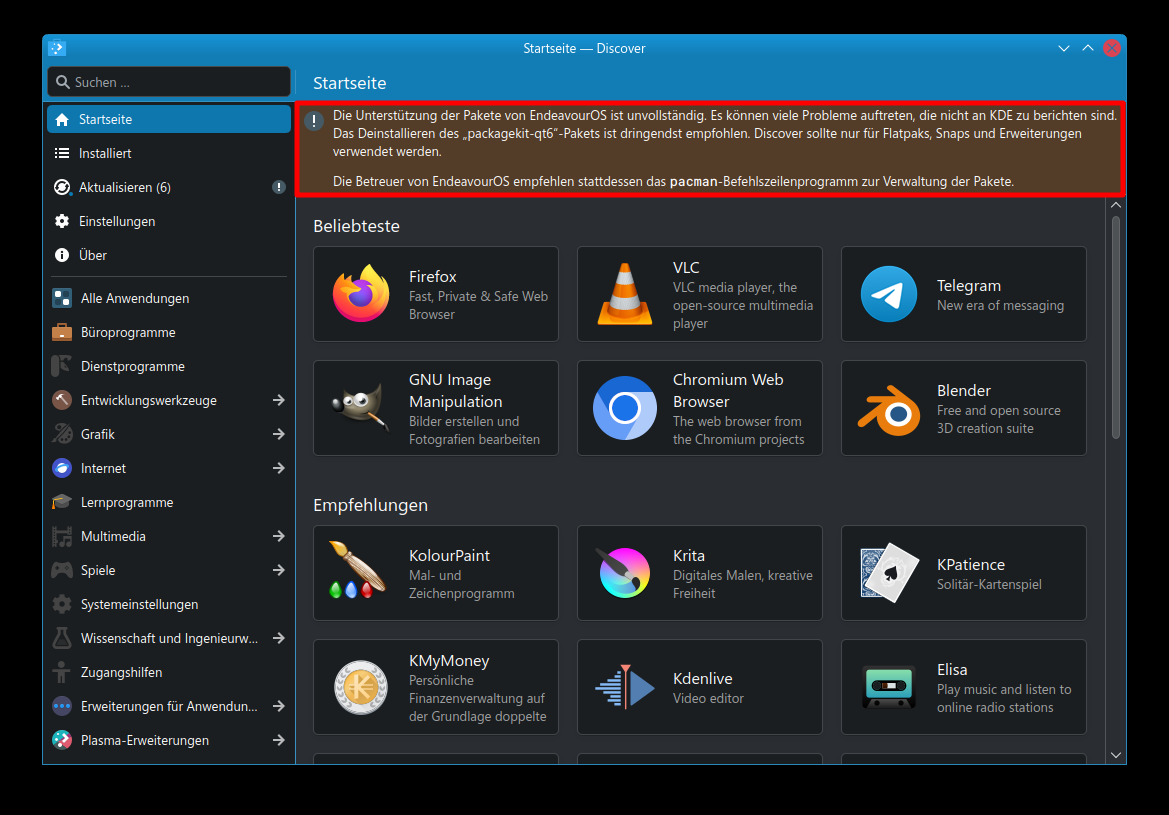Click the graduation cap icon for Lernprogramme
Screen dimensions: 1169x815
(62, 502)
